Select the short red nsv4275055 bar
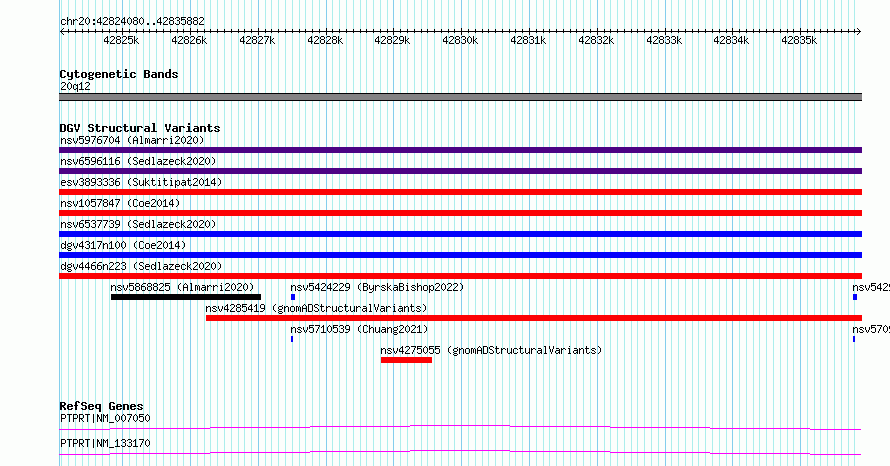This screenshot has width=890, height=466. coord(406,360)
